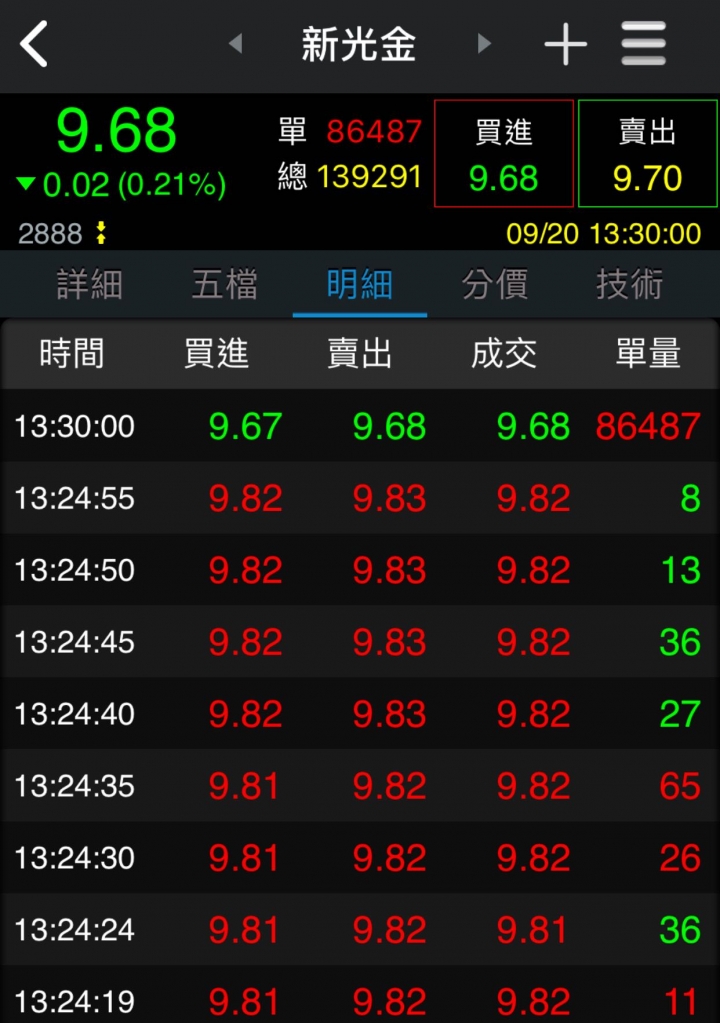
Task: Tap the 新光金 stock title
Action: tap(359, 44)
